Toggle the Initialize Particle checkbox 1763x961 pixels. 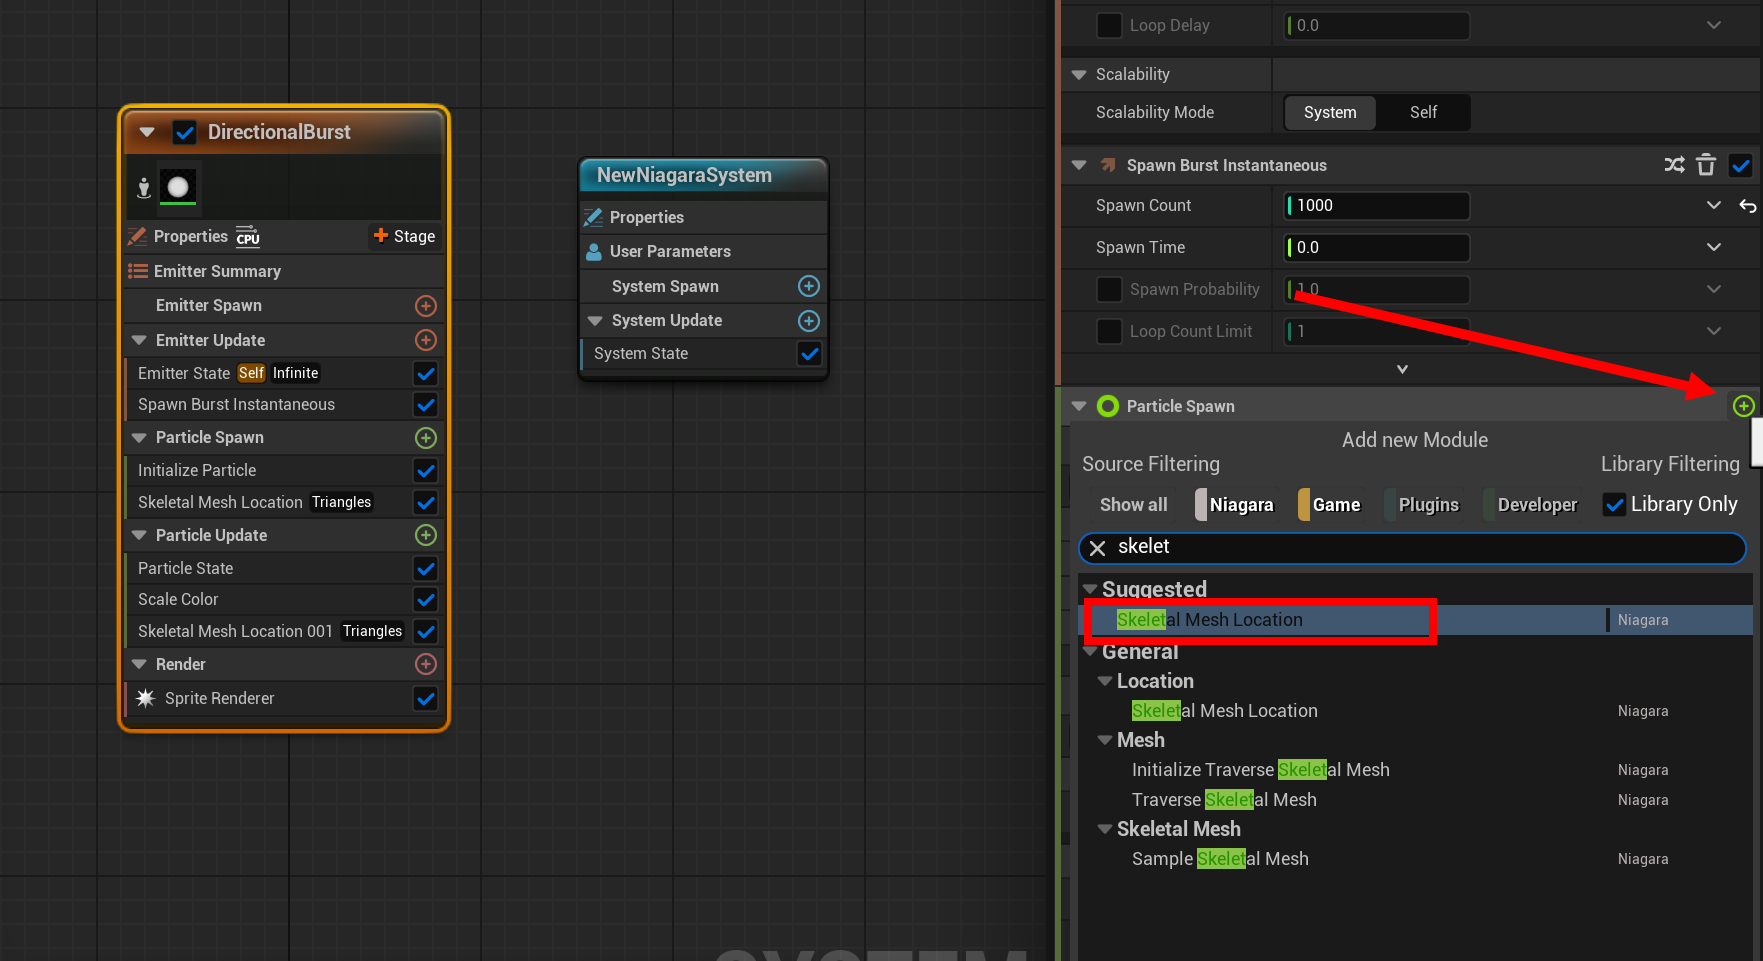coord(426,470)
